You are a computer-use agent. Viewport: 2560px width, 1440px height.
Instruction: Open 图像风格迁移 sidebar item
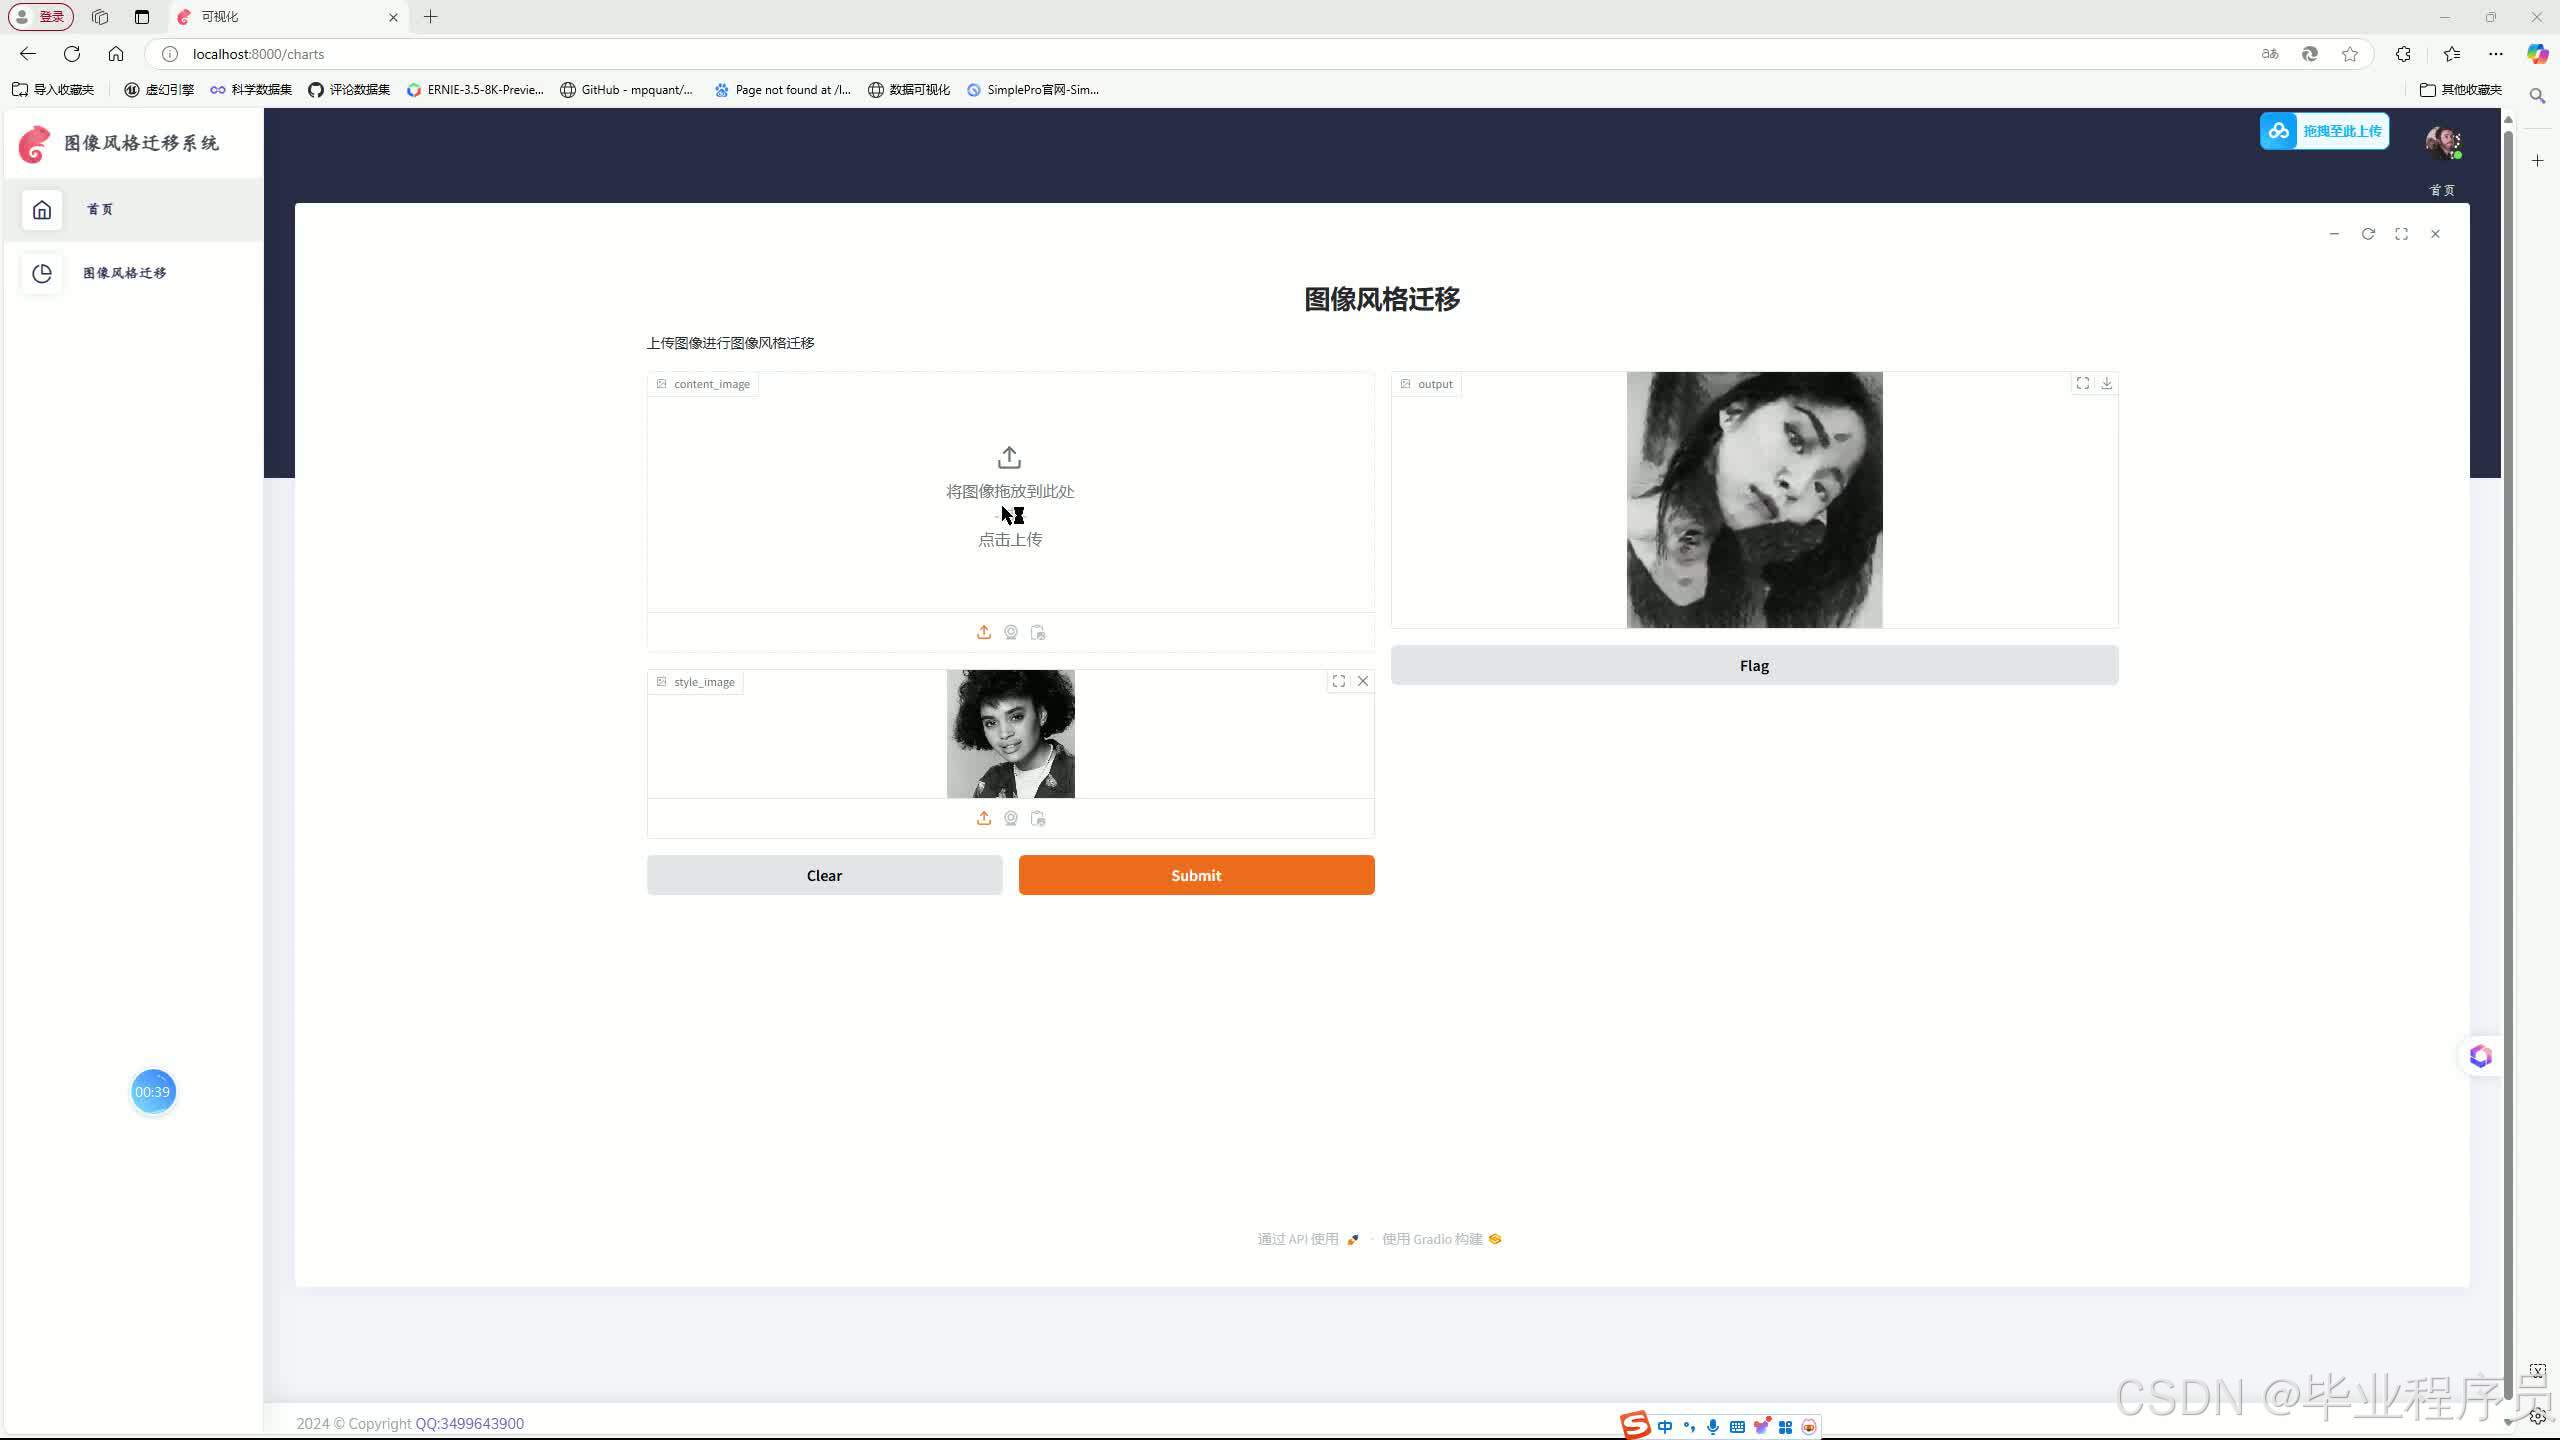pos(124,273)
